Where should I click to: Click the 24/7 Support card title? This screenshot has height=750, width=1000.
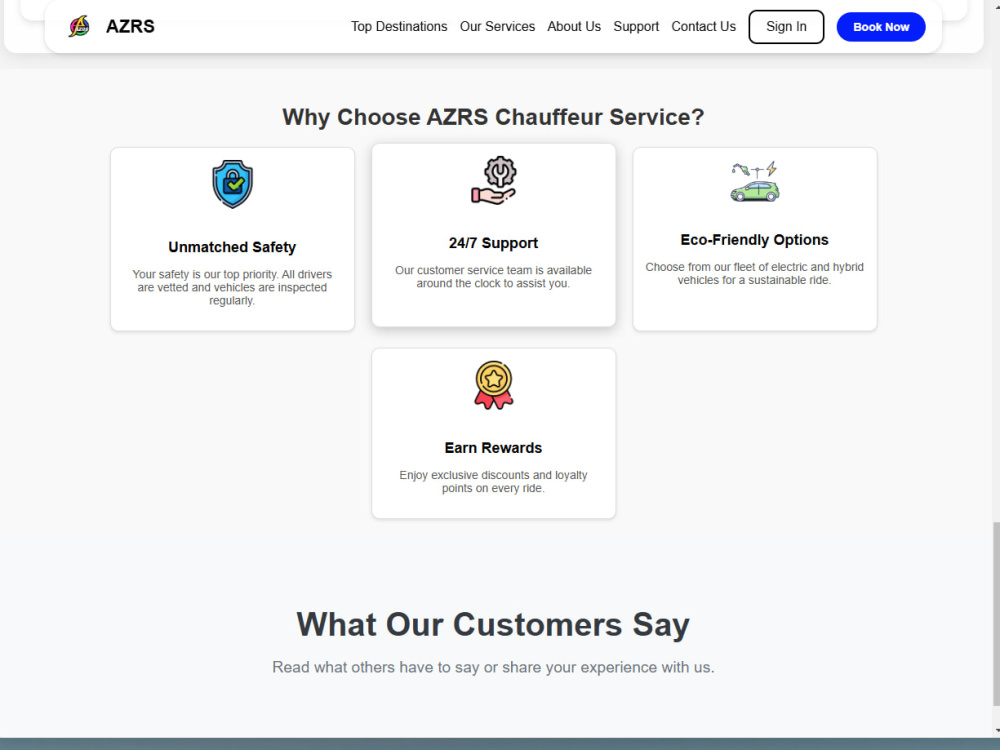494,243
